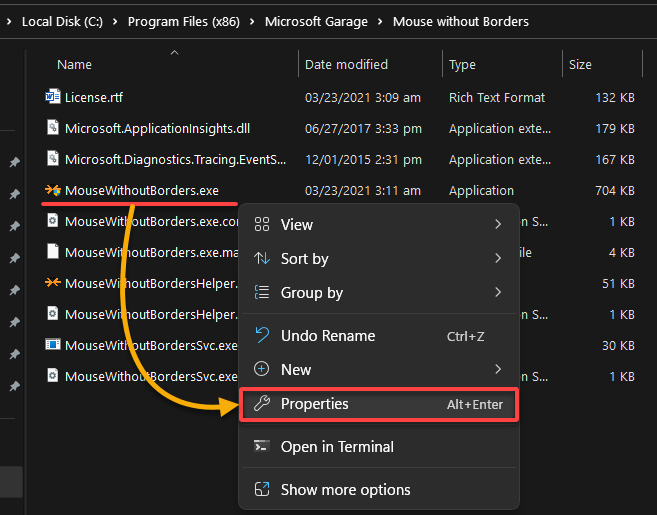Click the Alt+Enter shortcut label

(475, 404)
